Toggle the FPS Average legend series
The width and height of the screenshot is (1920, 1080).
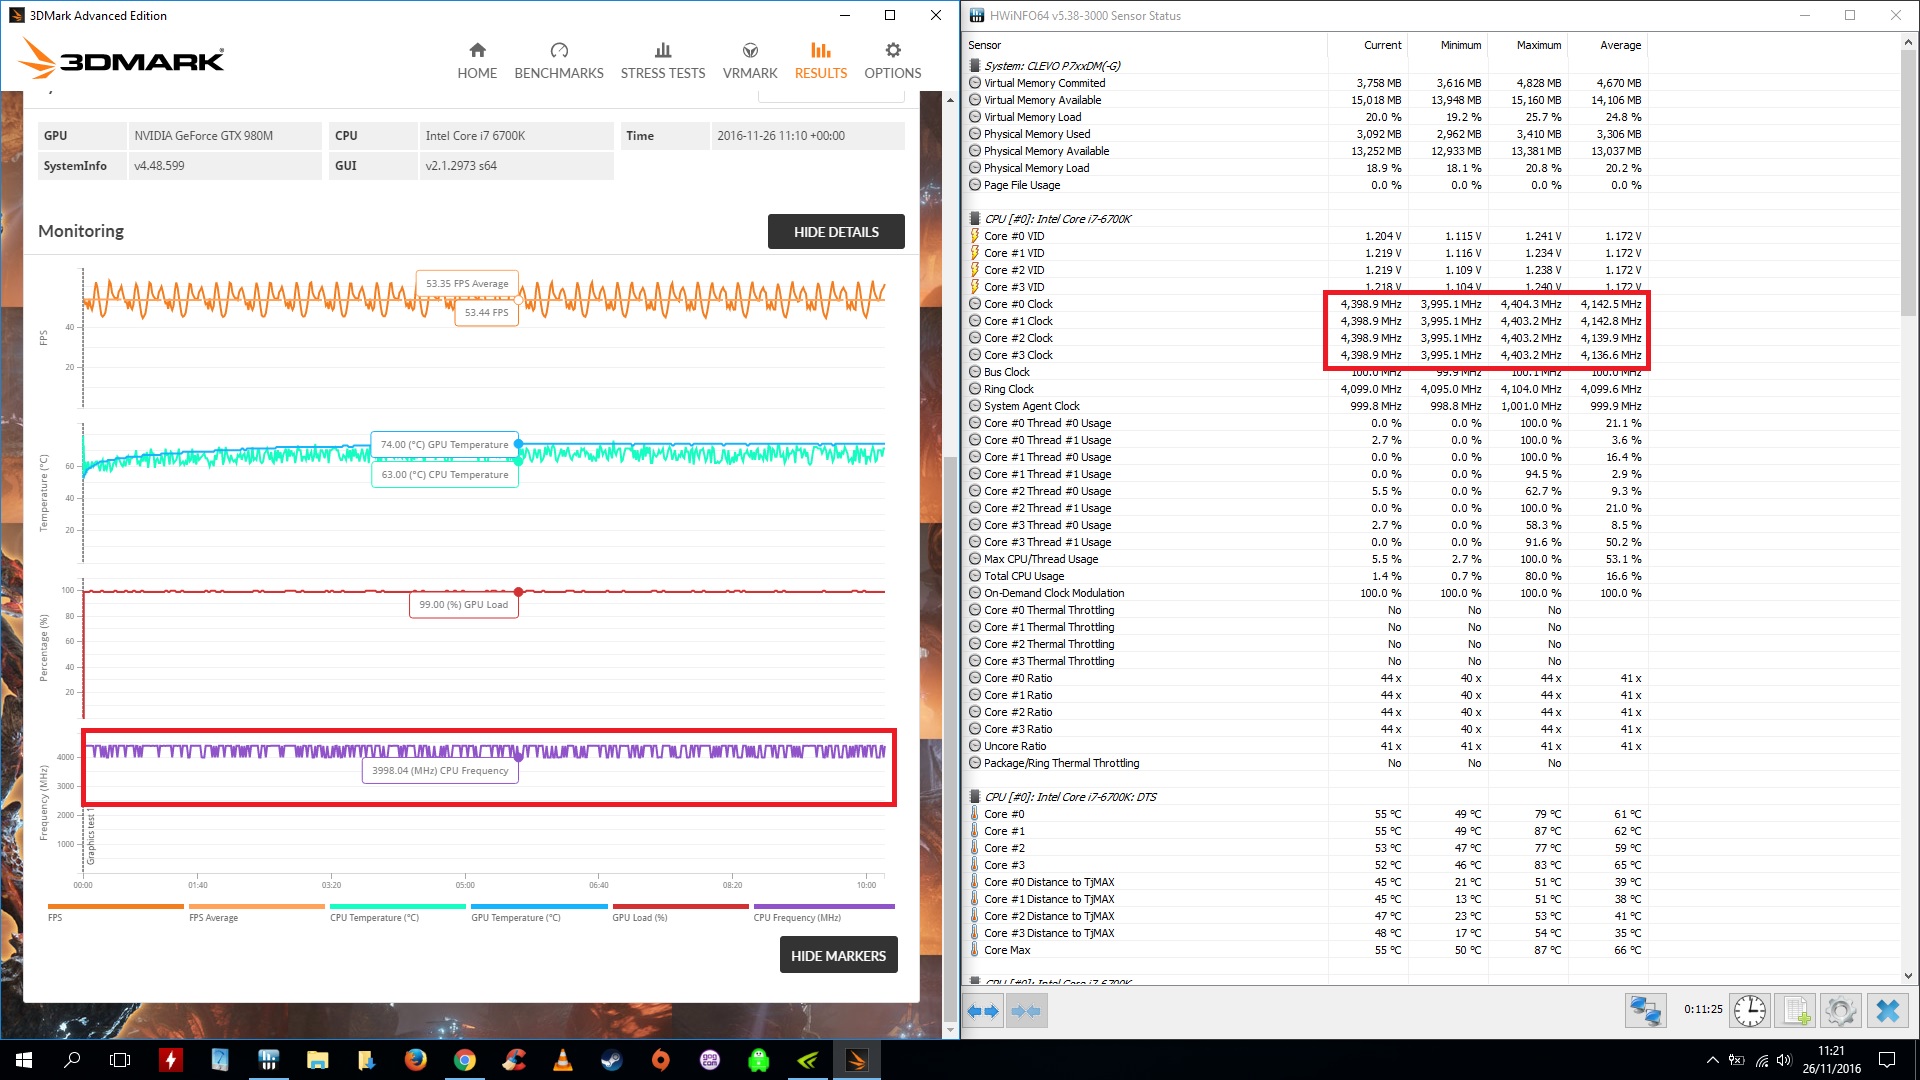tap(256, 913)
